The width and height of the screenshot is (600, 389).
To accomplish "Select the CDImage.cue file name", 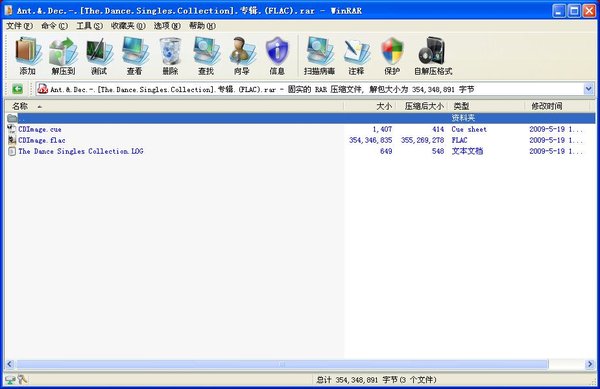I will click(40, 129).
